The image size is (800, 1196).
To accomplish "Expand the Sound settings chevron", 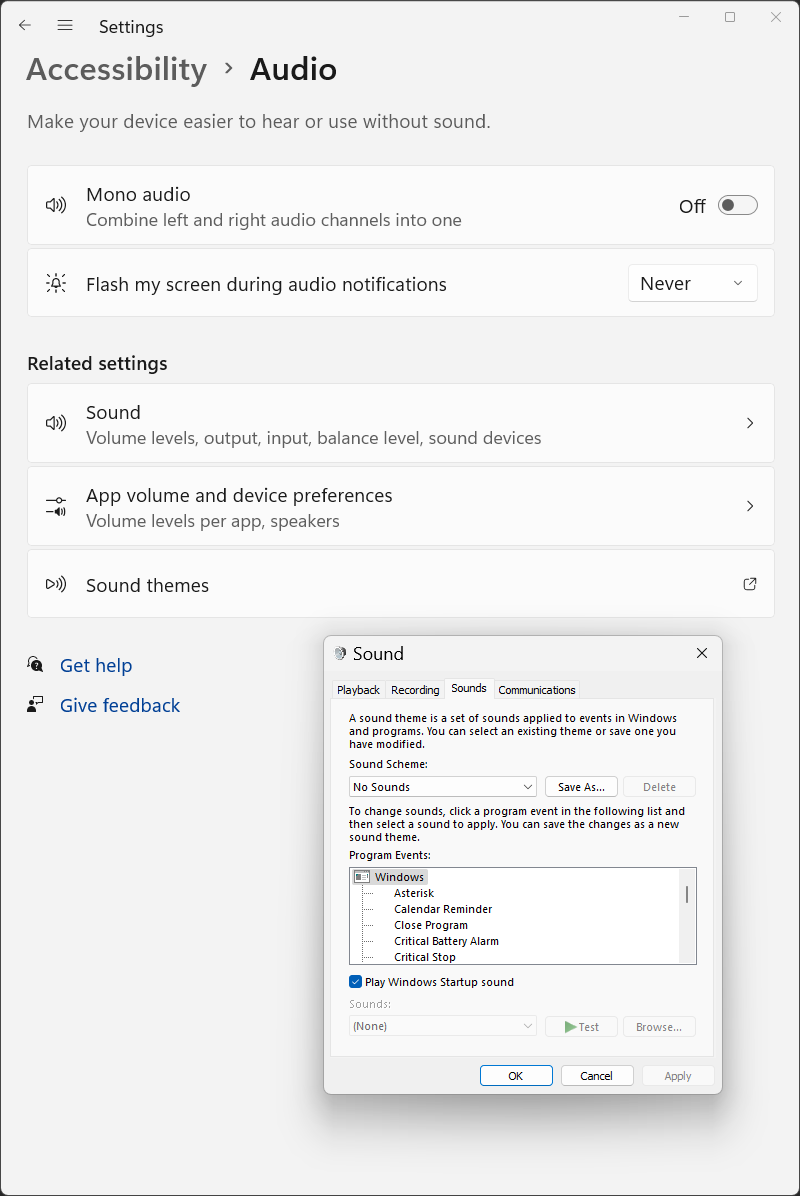I will pos(750,424).
